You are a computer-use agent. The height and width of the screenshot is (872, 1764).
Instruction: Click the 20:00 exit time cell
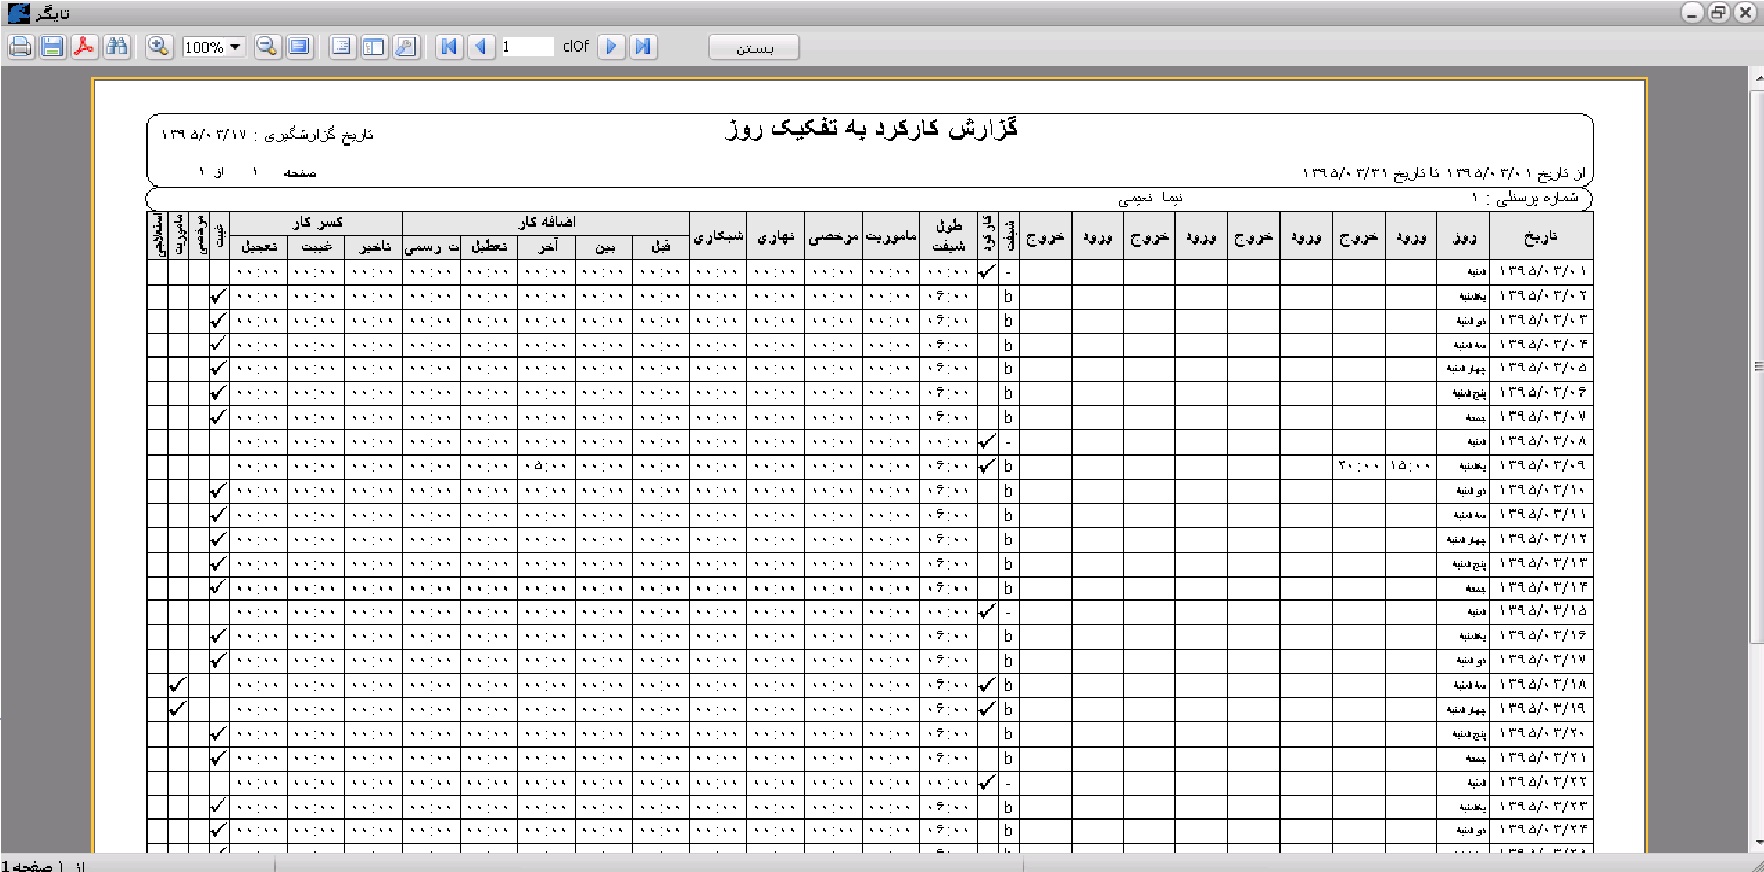pyautogui.click(x=1358, y=466)
